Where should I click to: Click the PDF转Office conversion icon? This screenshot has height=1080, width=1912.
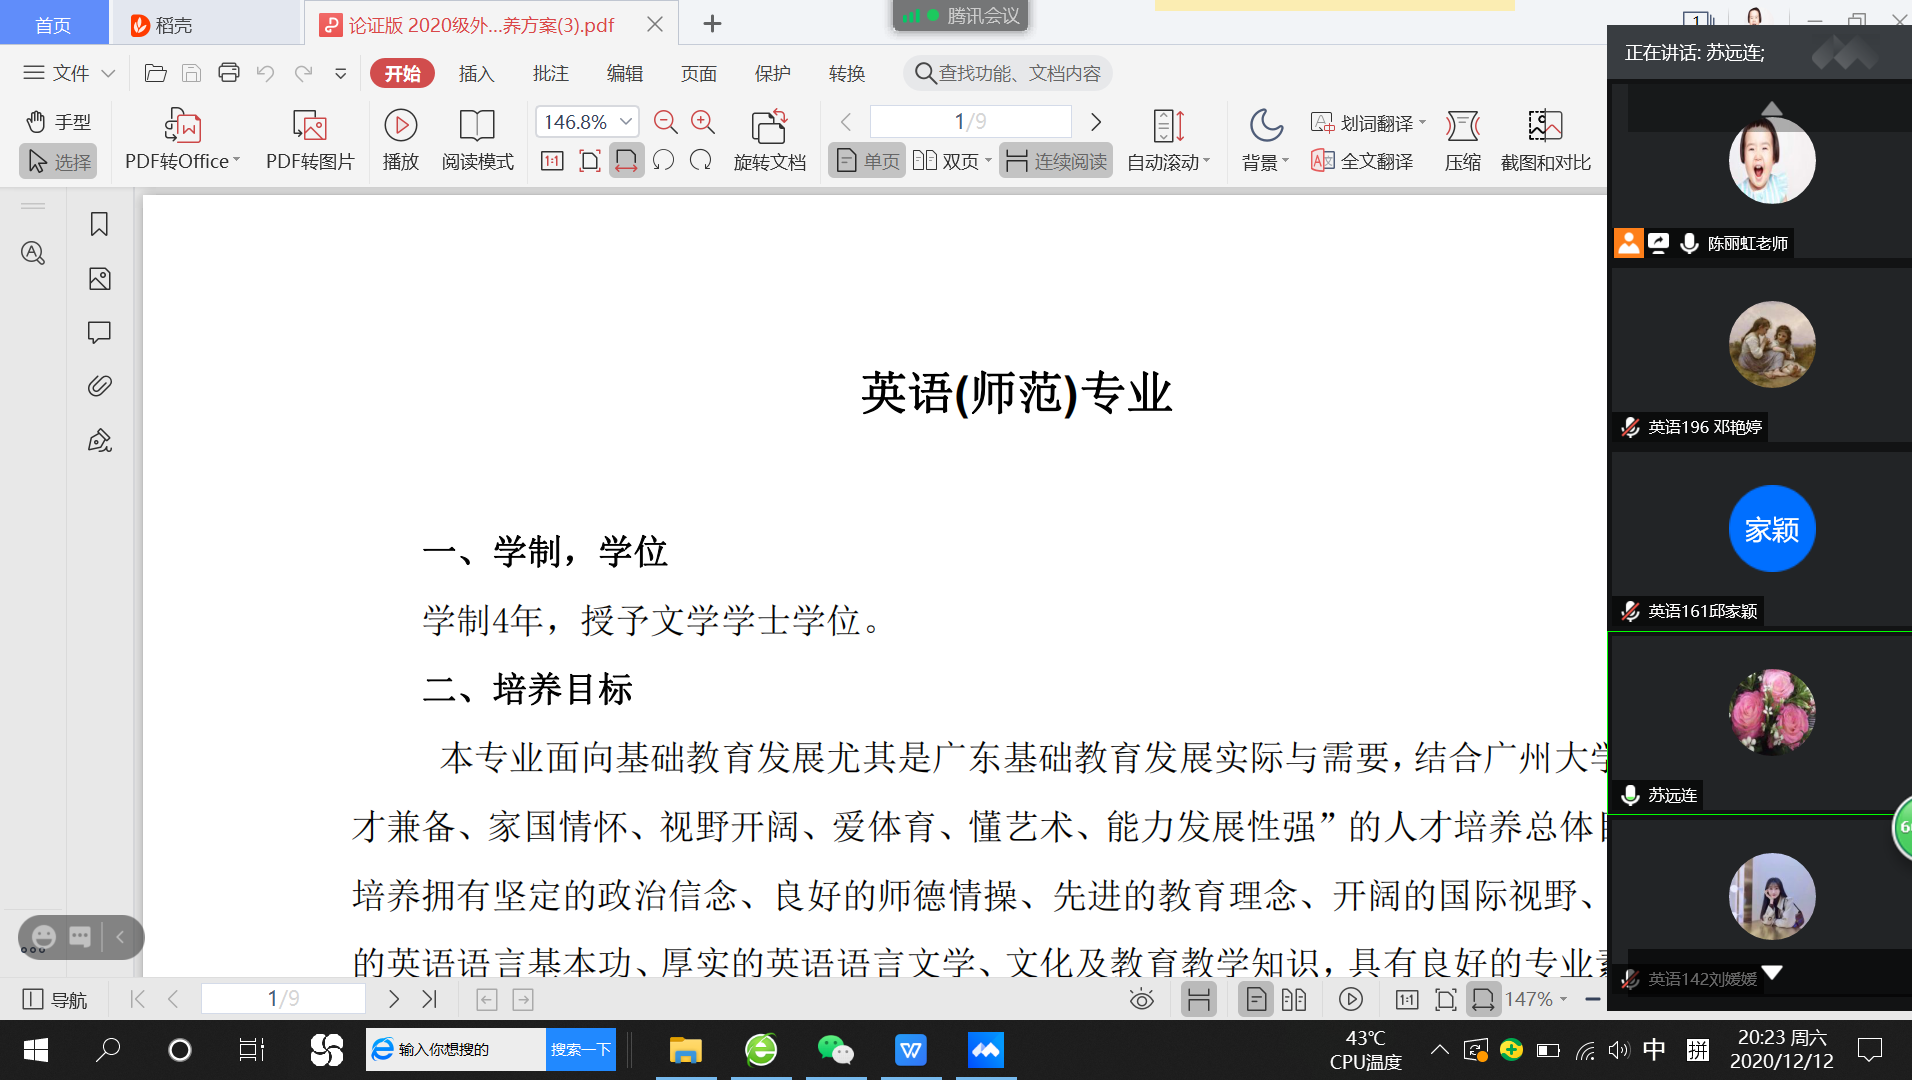182,127
